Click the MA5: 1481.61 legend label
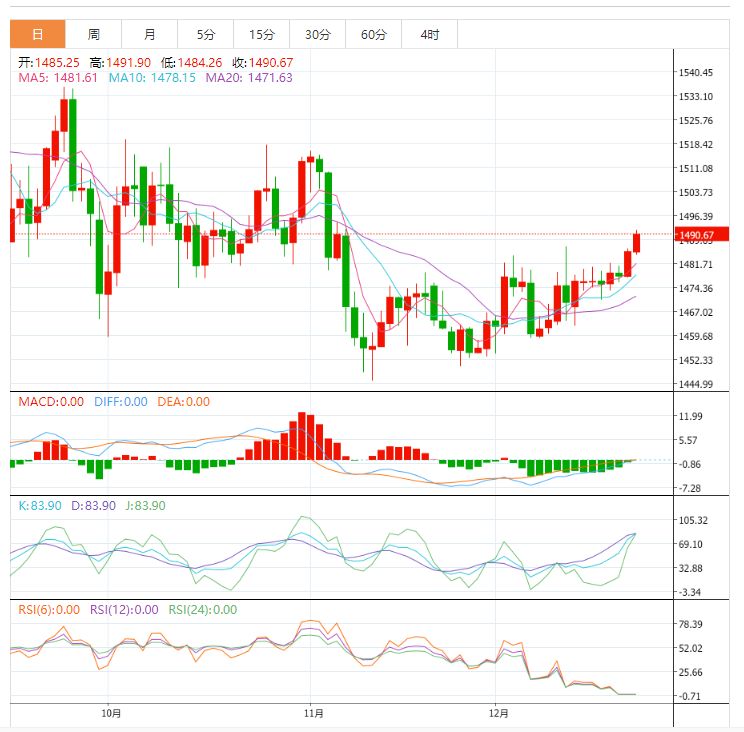The width and height of the screenshot is (744, 732). [58, 77]
